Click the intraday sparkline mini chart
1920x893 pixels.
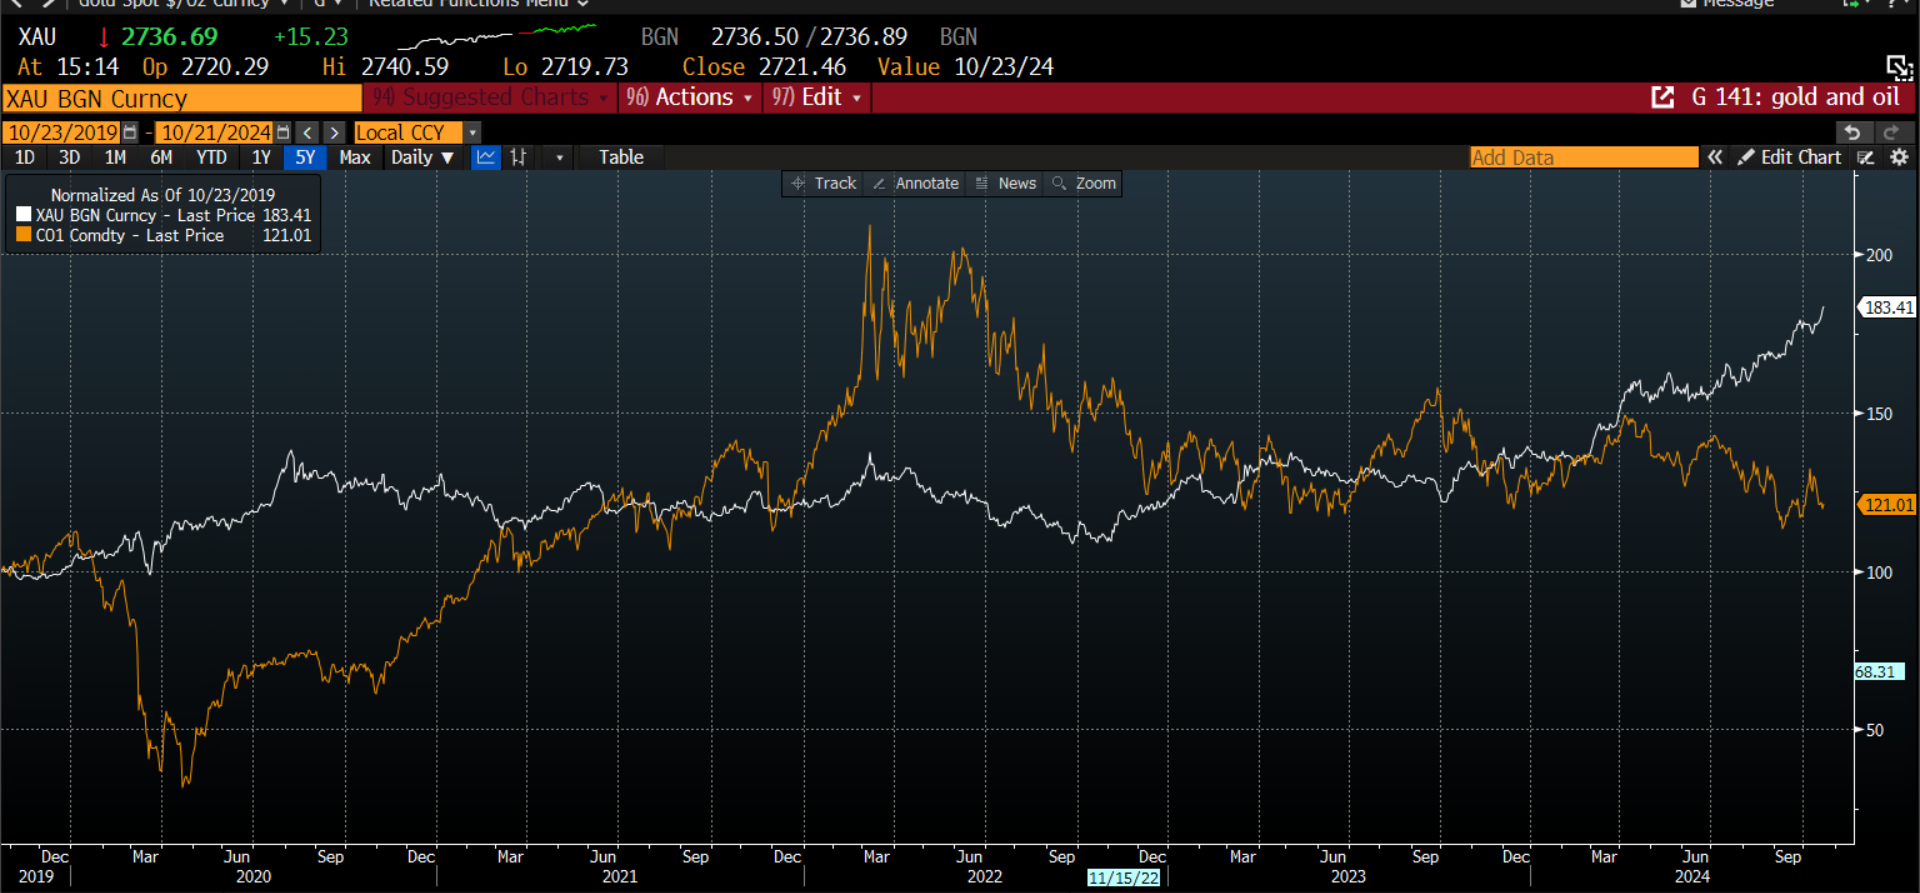pos(497,36)
